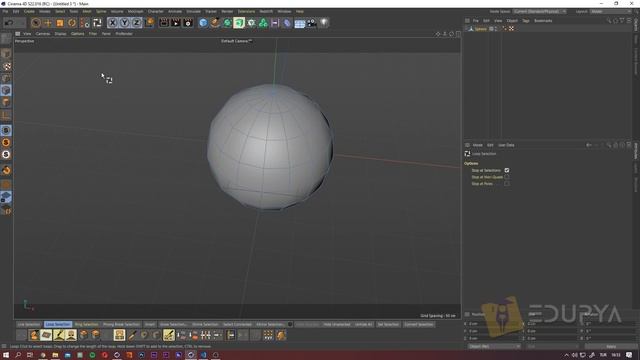
Task: Open Attribute Manager Mode menu
Action: pos(477,145)
